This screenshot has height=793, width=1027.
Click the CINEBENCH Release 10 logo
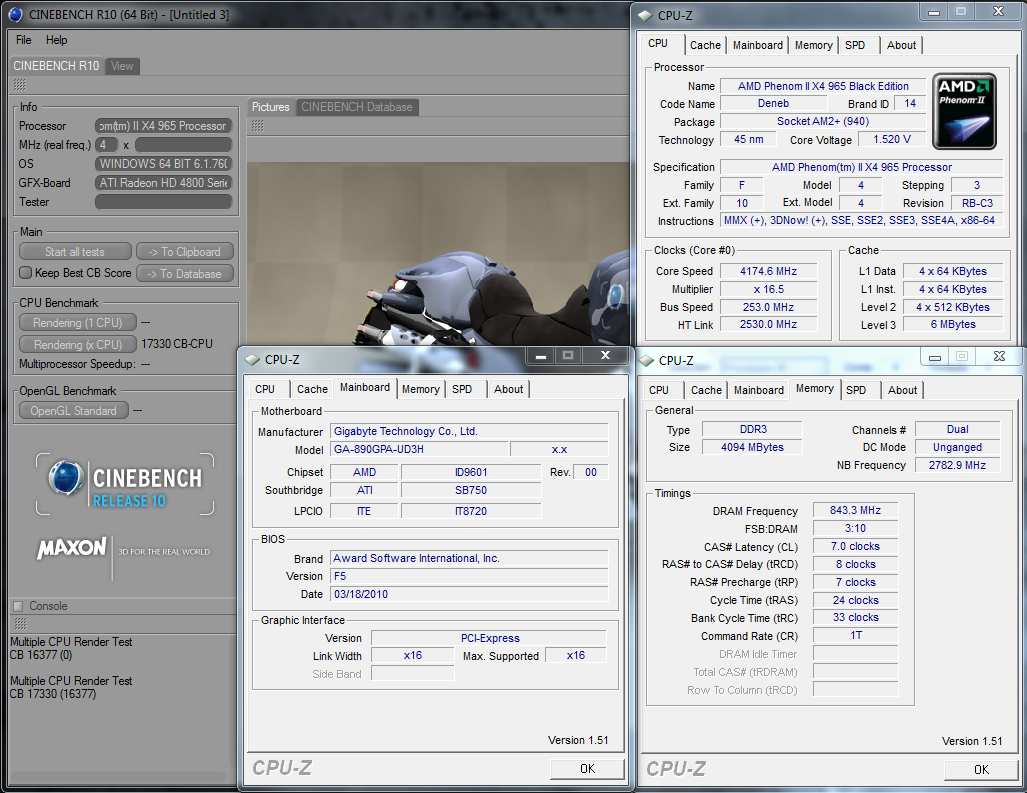coord(124,484)
